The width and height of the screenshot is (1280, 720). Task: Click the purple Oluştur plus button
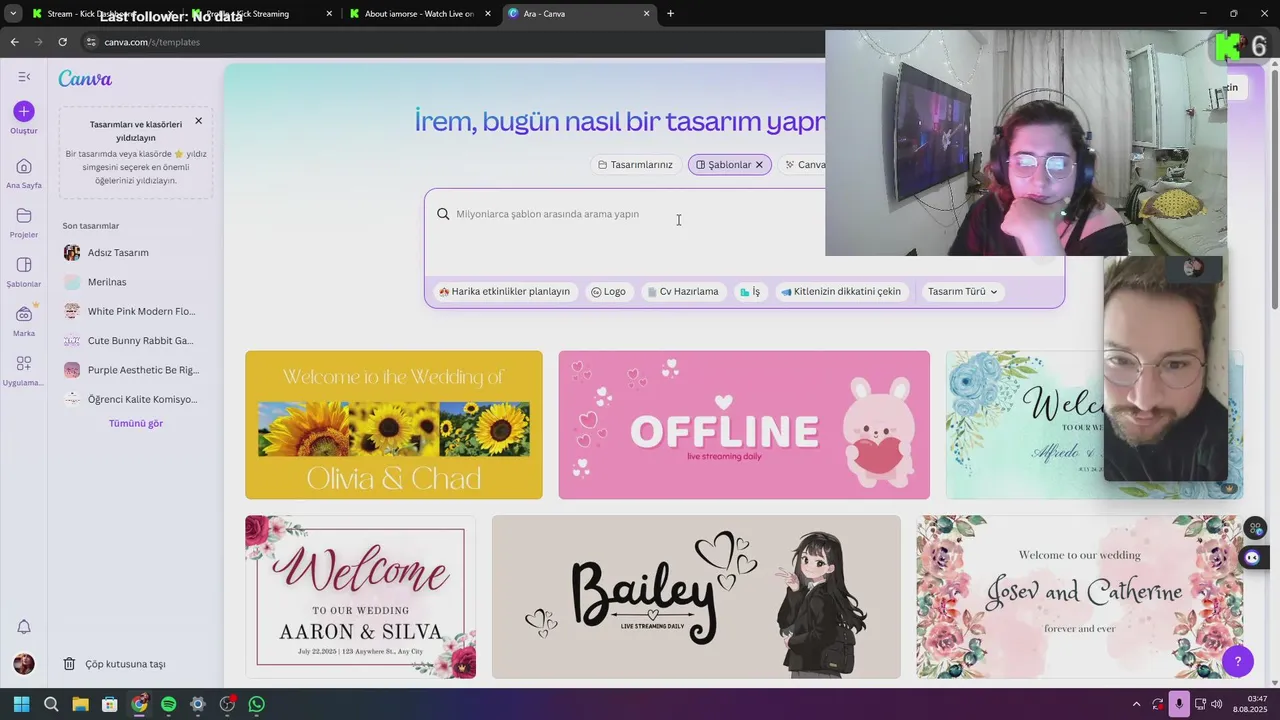pyautogui.click(x=24, y=111)
